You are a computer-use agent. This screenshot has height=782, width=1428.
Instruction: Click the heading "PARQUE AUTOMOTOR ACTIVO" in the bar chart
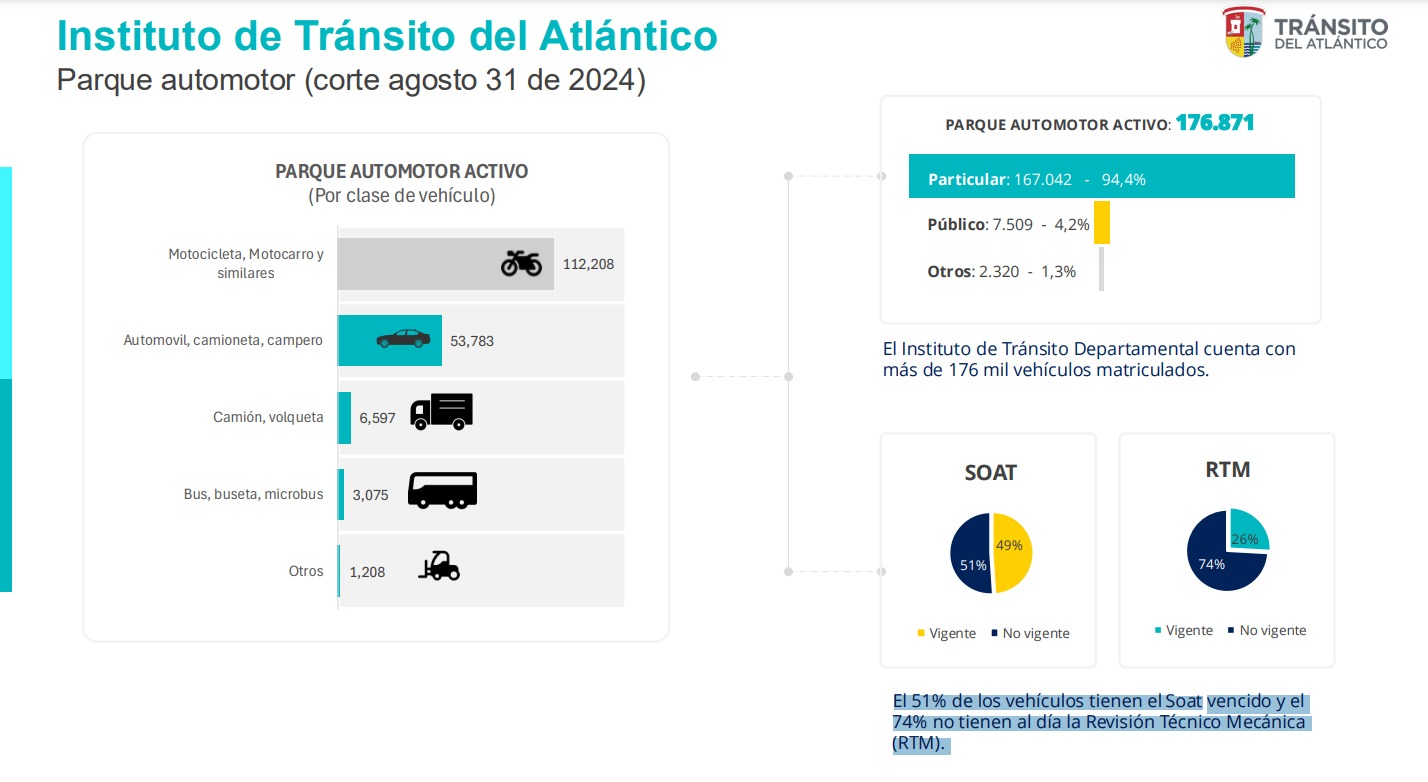(x=402, y=171)
